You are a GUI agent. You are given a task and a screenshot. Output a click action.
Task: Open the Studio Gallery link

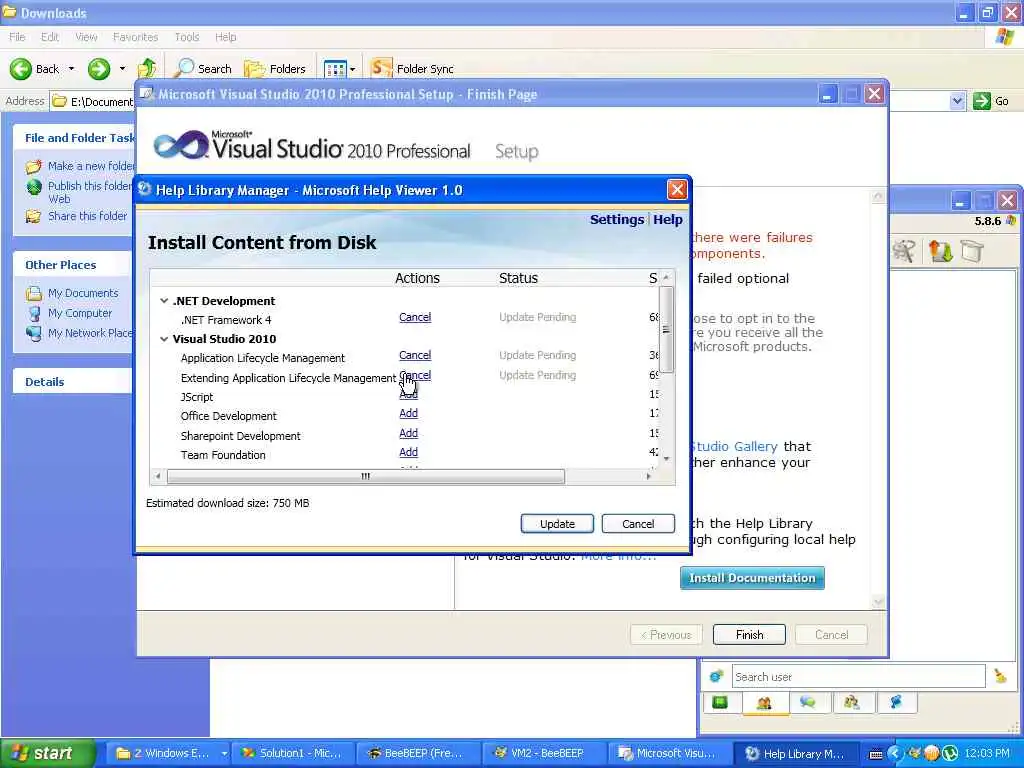pos(733,447)
